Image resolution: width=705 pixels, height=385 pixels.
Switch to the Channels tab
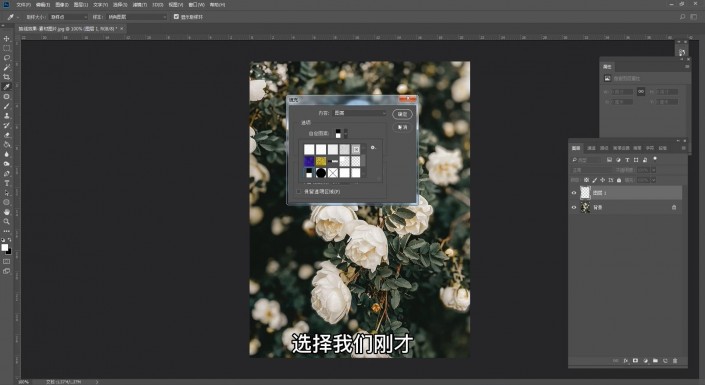(591, 148)
